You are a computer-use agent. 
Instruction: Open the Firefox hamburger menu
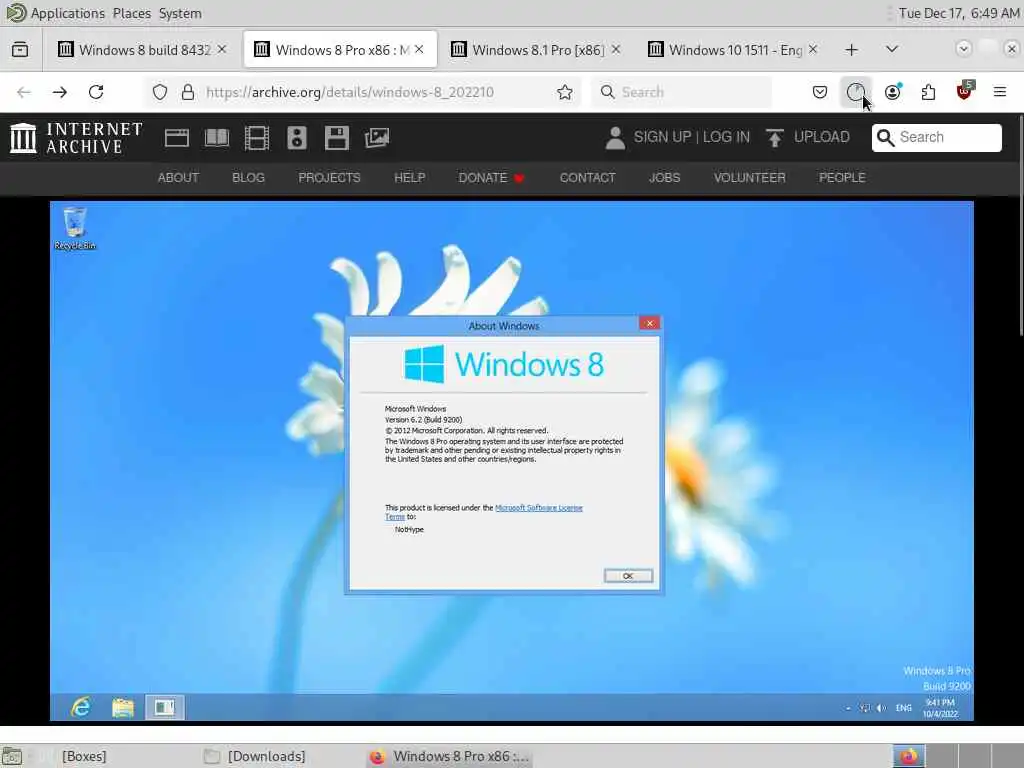[1000, 92]
